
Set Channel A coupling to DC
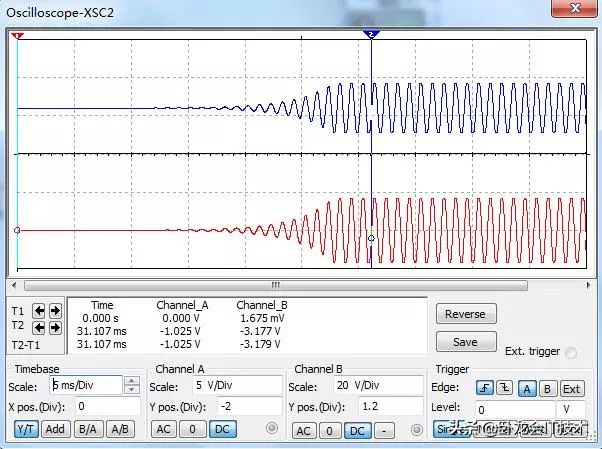click(222, 429)
